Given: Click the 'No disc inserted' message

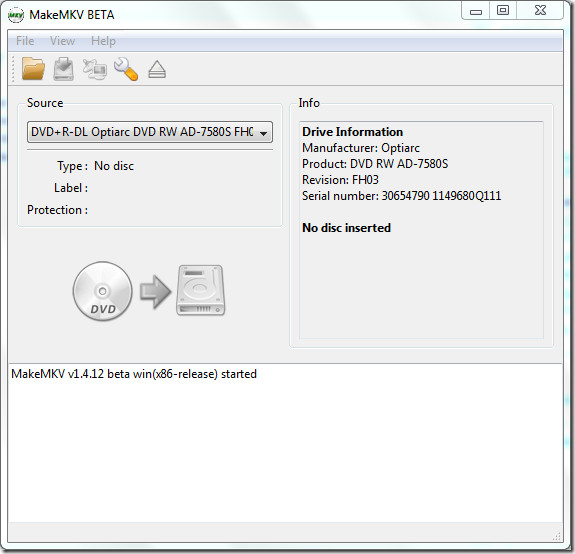Looking at the screenshot, I should coord(346,228).
